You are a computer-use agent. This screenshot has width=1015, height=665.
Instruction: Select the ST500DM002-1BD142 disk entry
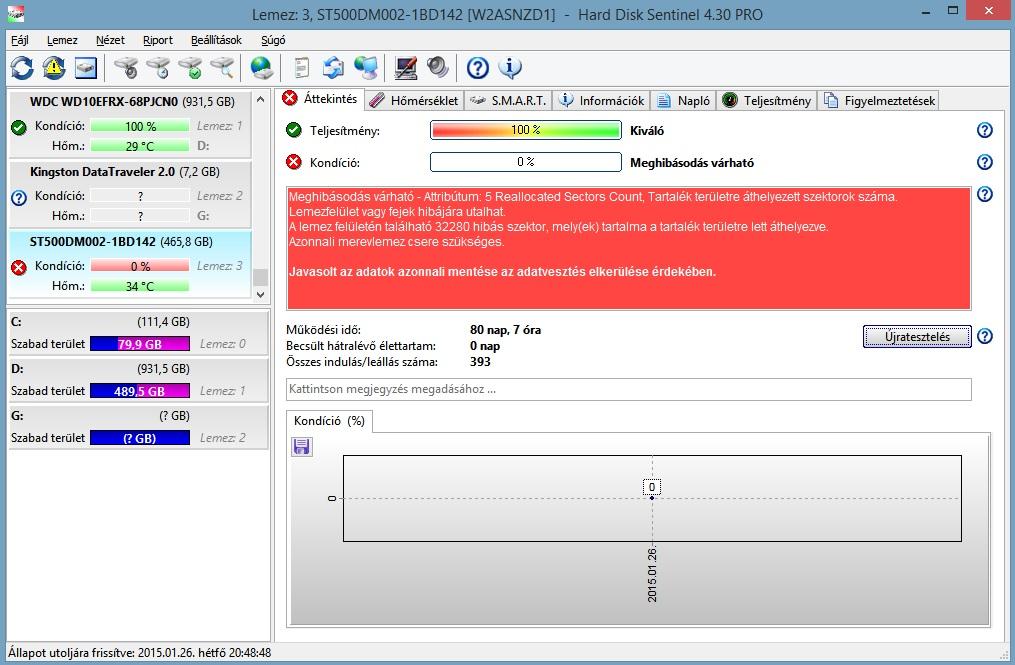[x=130, y=264]
